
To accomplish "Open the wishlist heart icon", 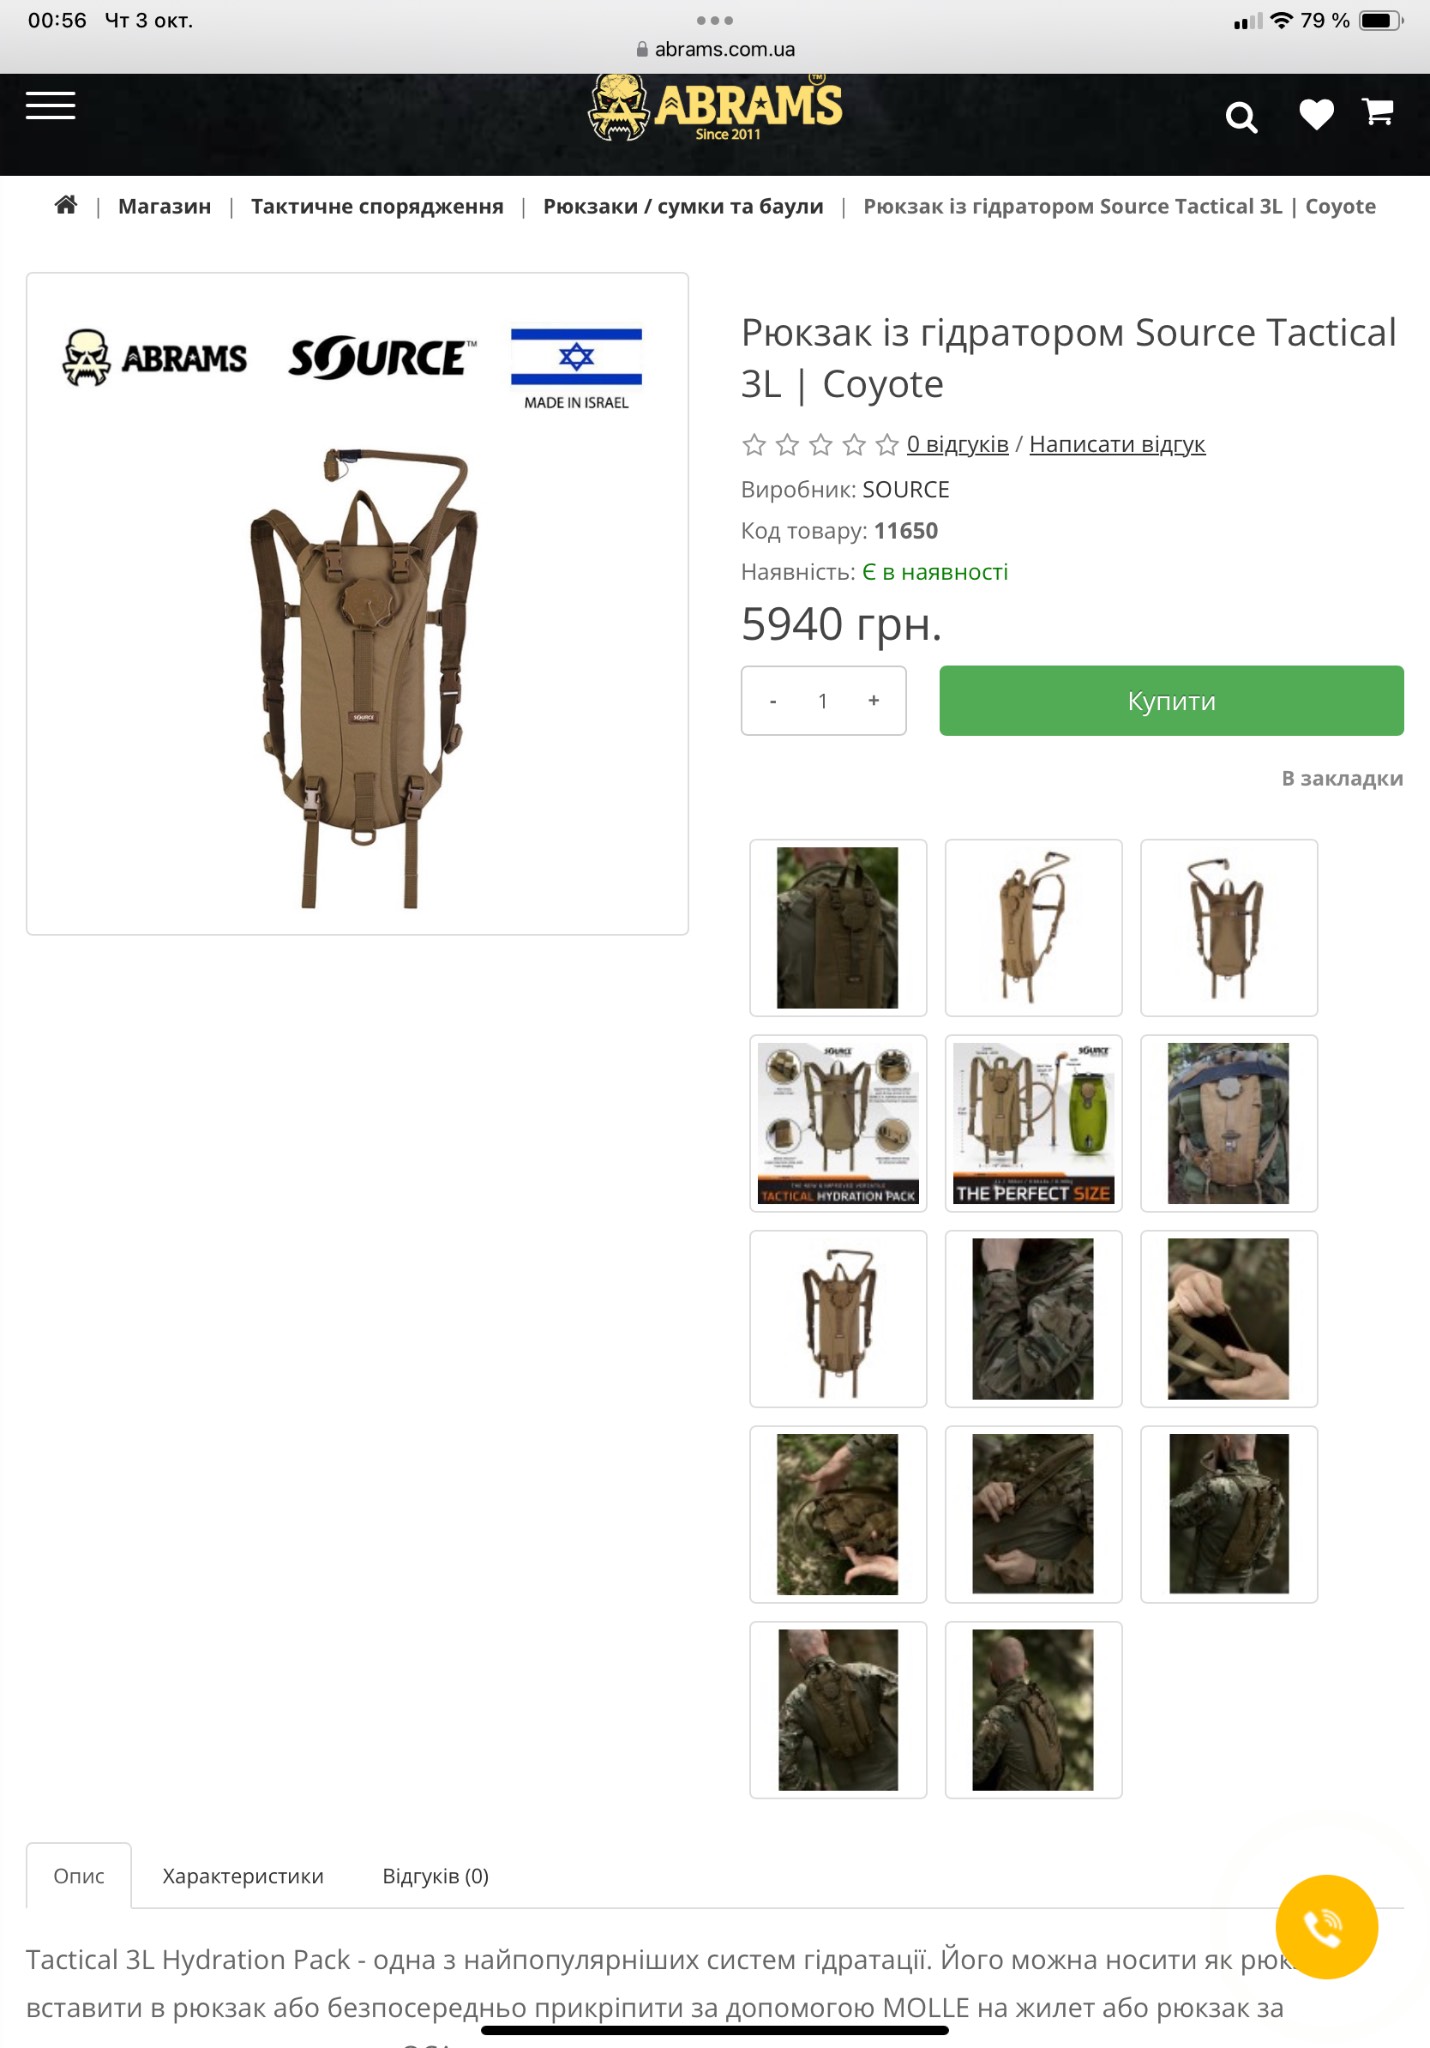I will pos(1316,114).
